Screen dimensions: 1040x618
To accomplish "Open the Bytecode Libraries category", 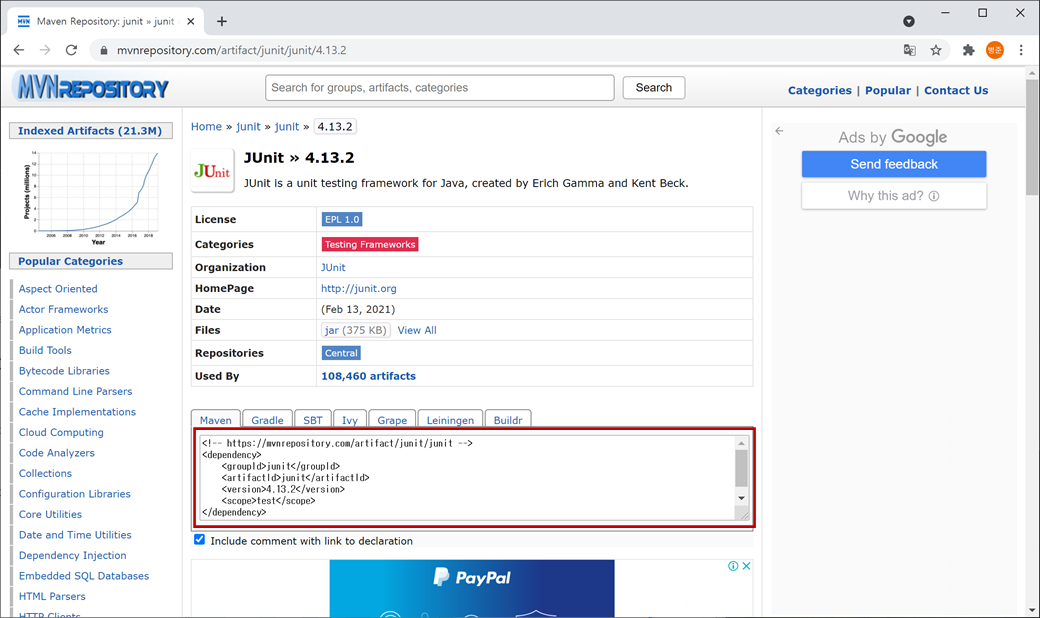I will pos(64,371).
